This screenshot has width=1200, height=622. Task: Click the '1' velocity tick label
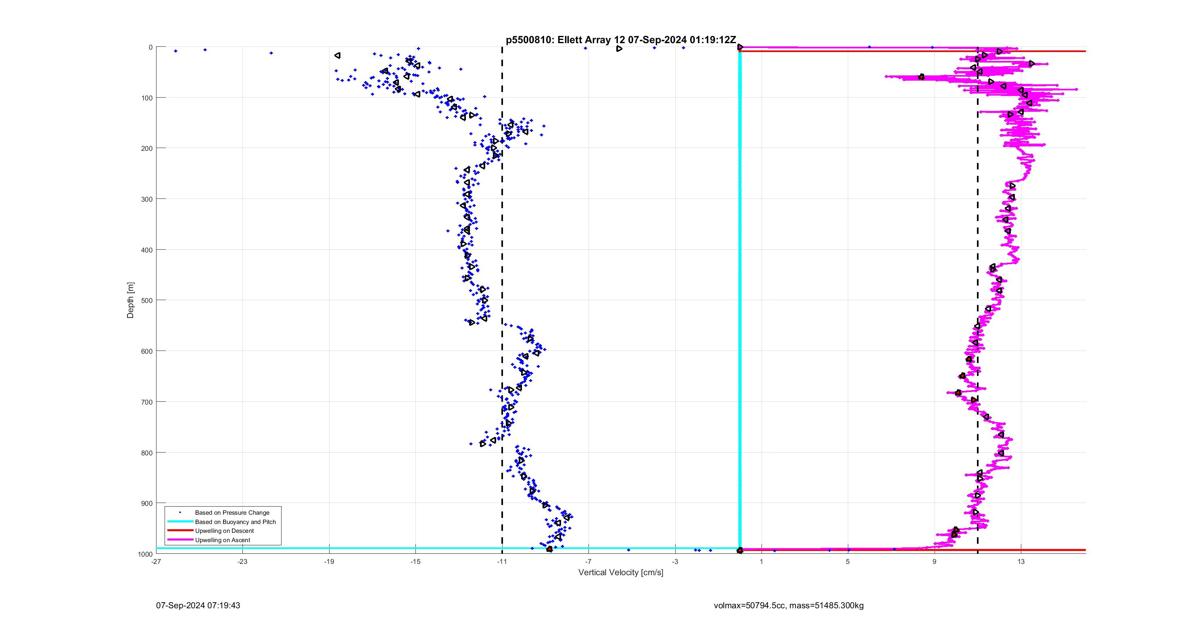click(761, 562)
